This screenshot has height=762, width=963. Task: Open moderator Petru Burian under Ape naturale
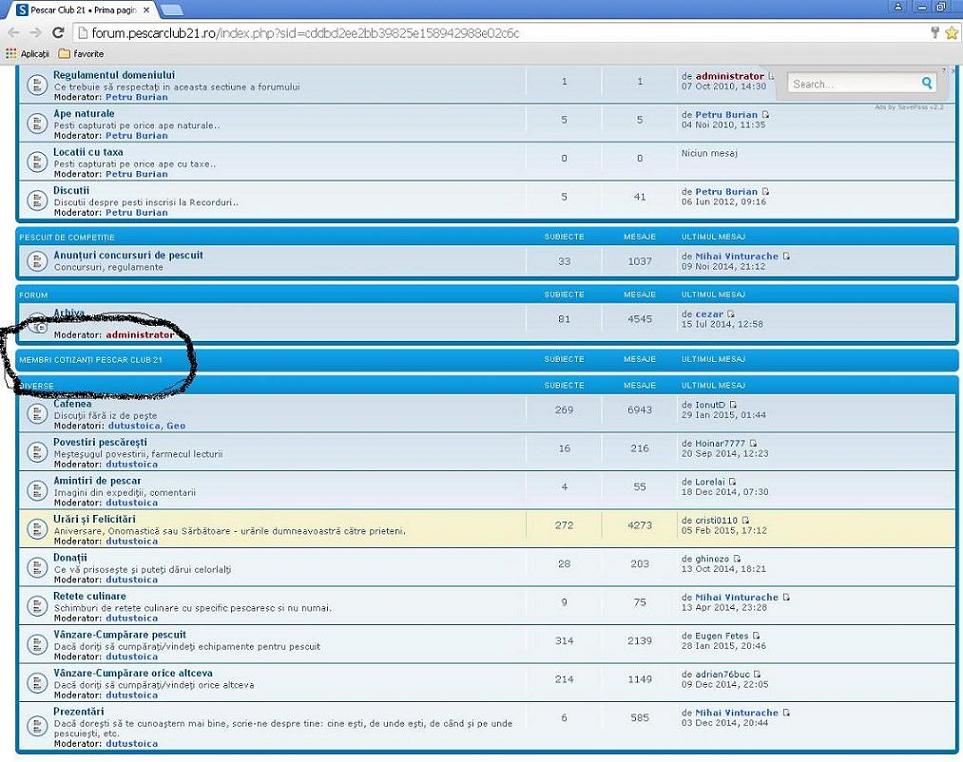point(137,136)
